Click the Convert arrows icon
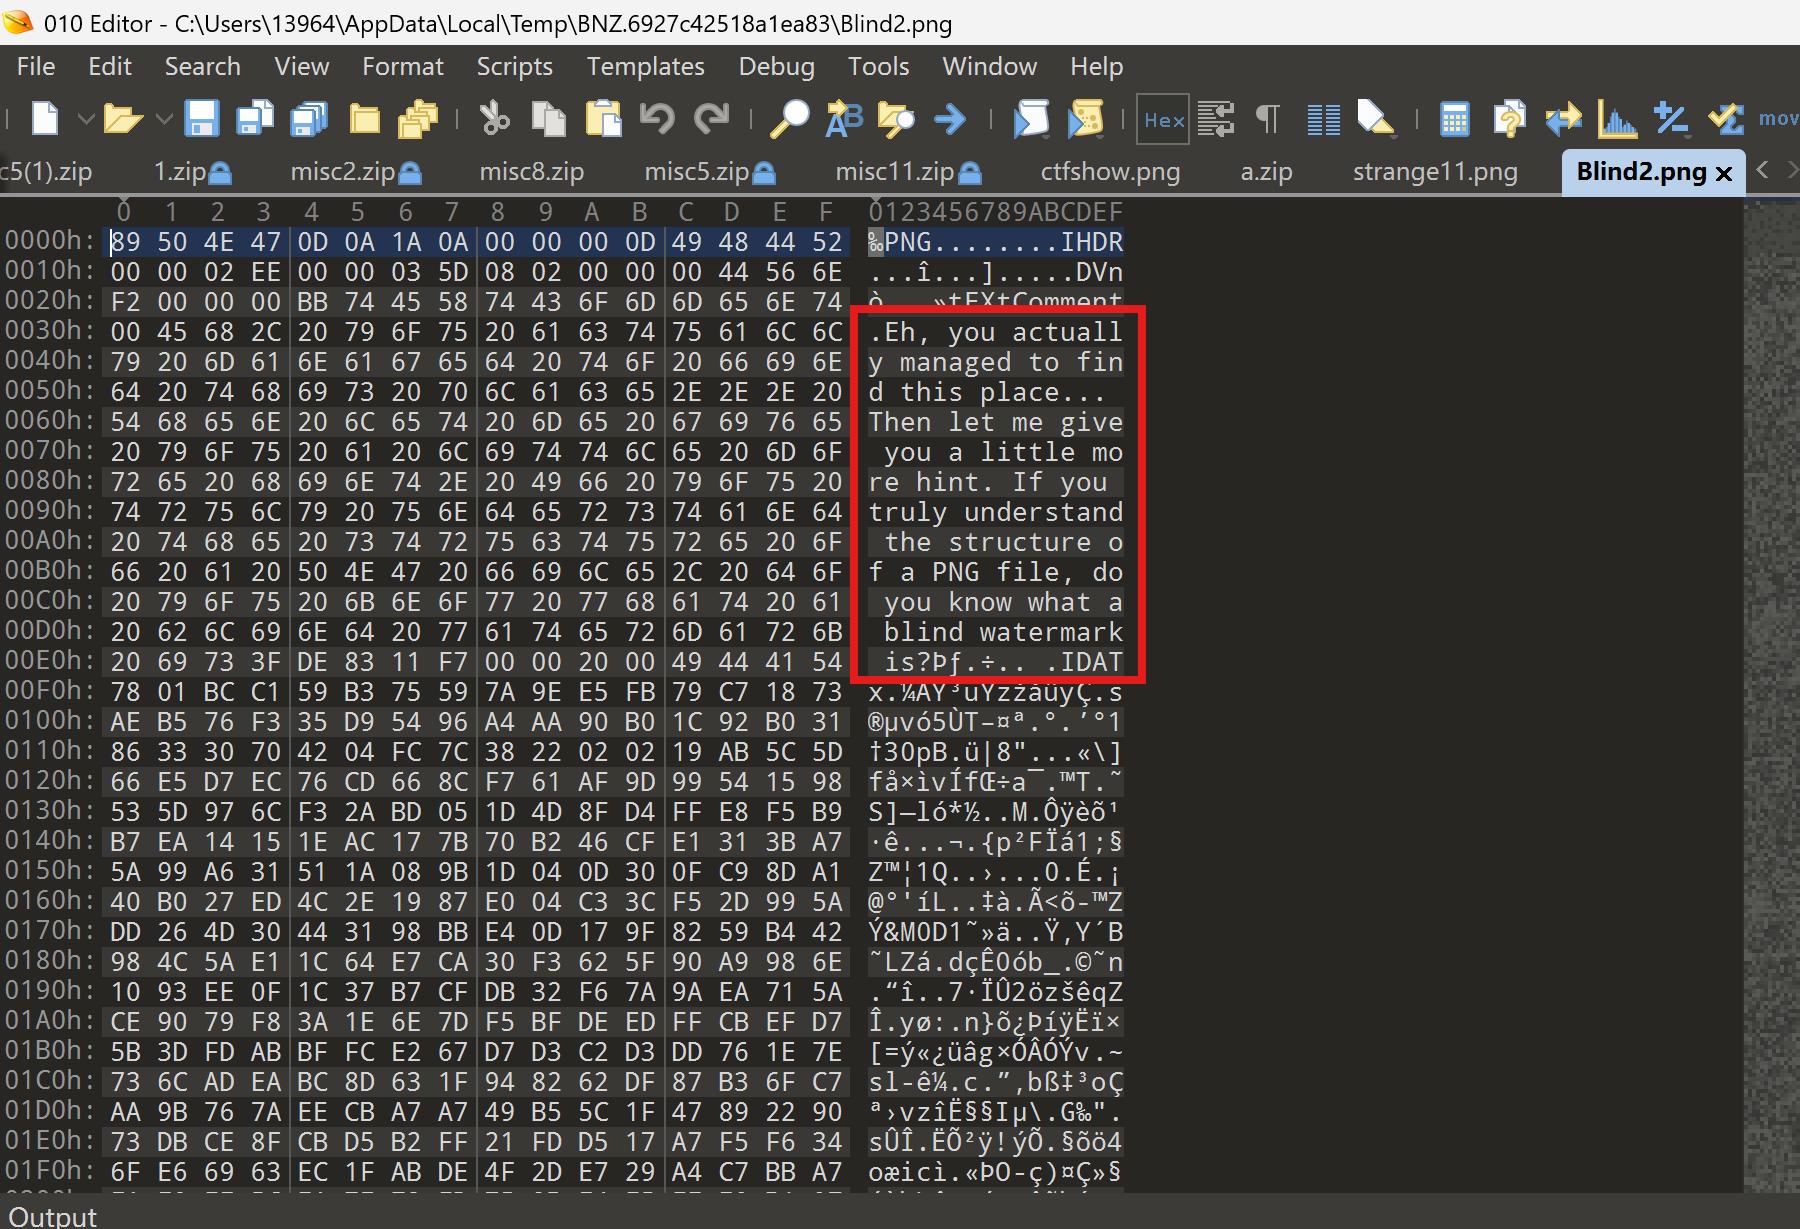The width and height of the screenshot is (1800, 1229). tap(1563, 119)
